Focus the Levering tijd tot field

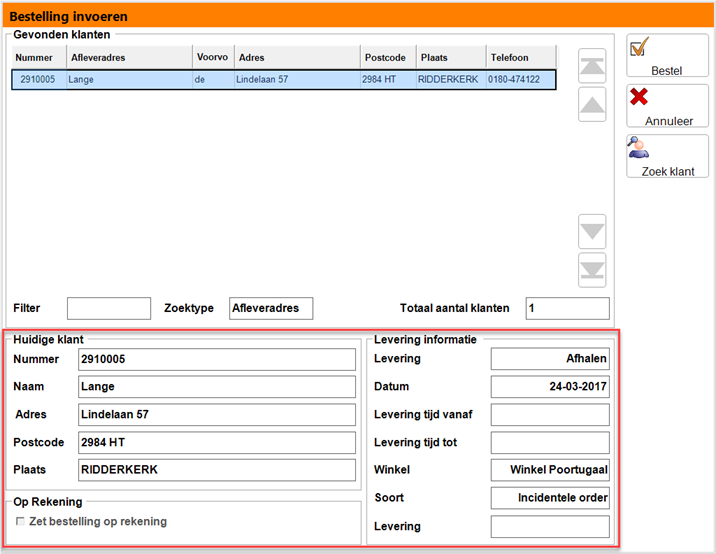click(550, 443)
